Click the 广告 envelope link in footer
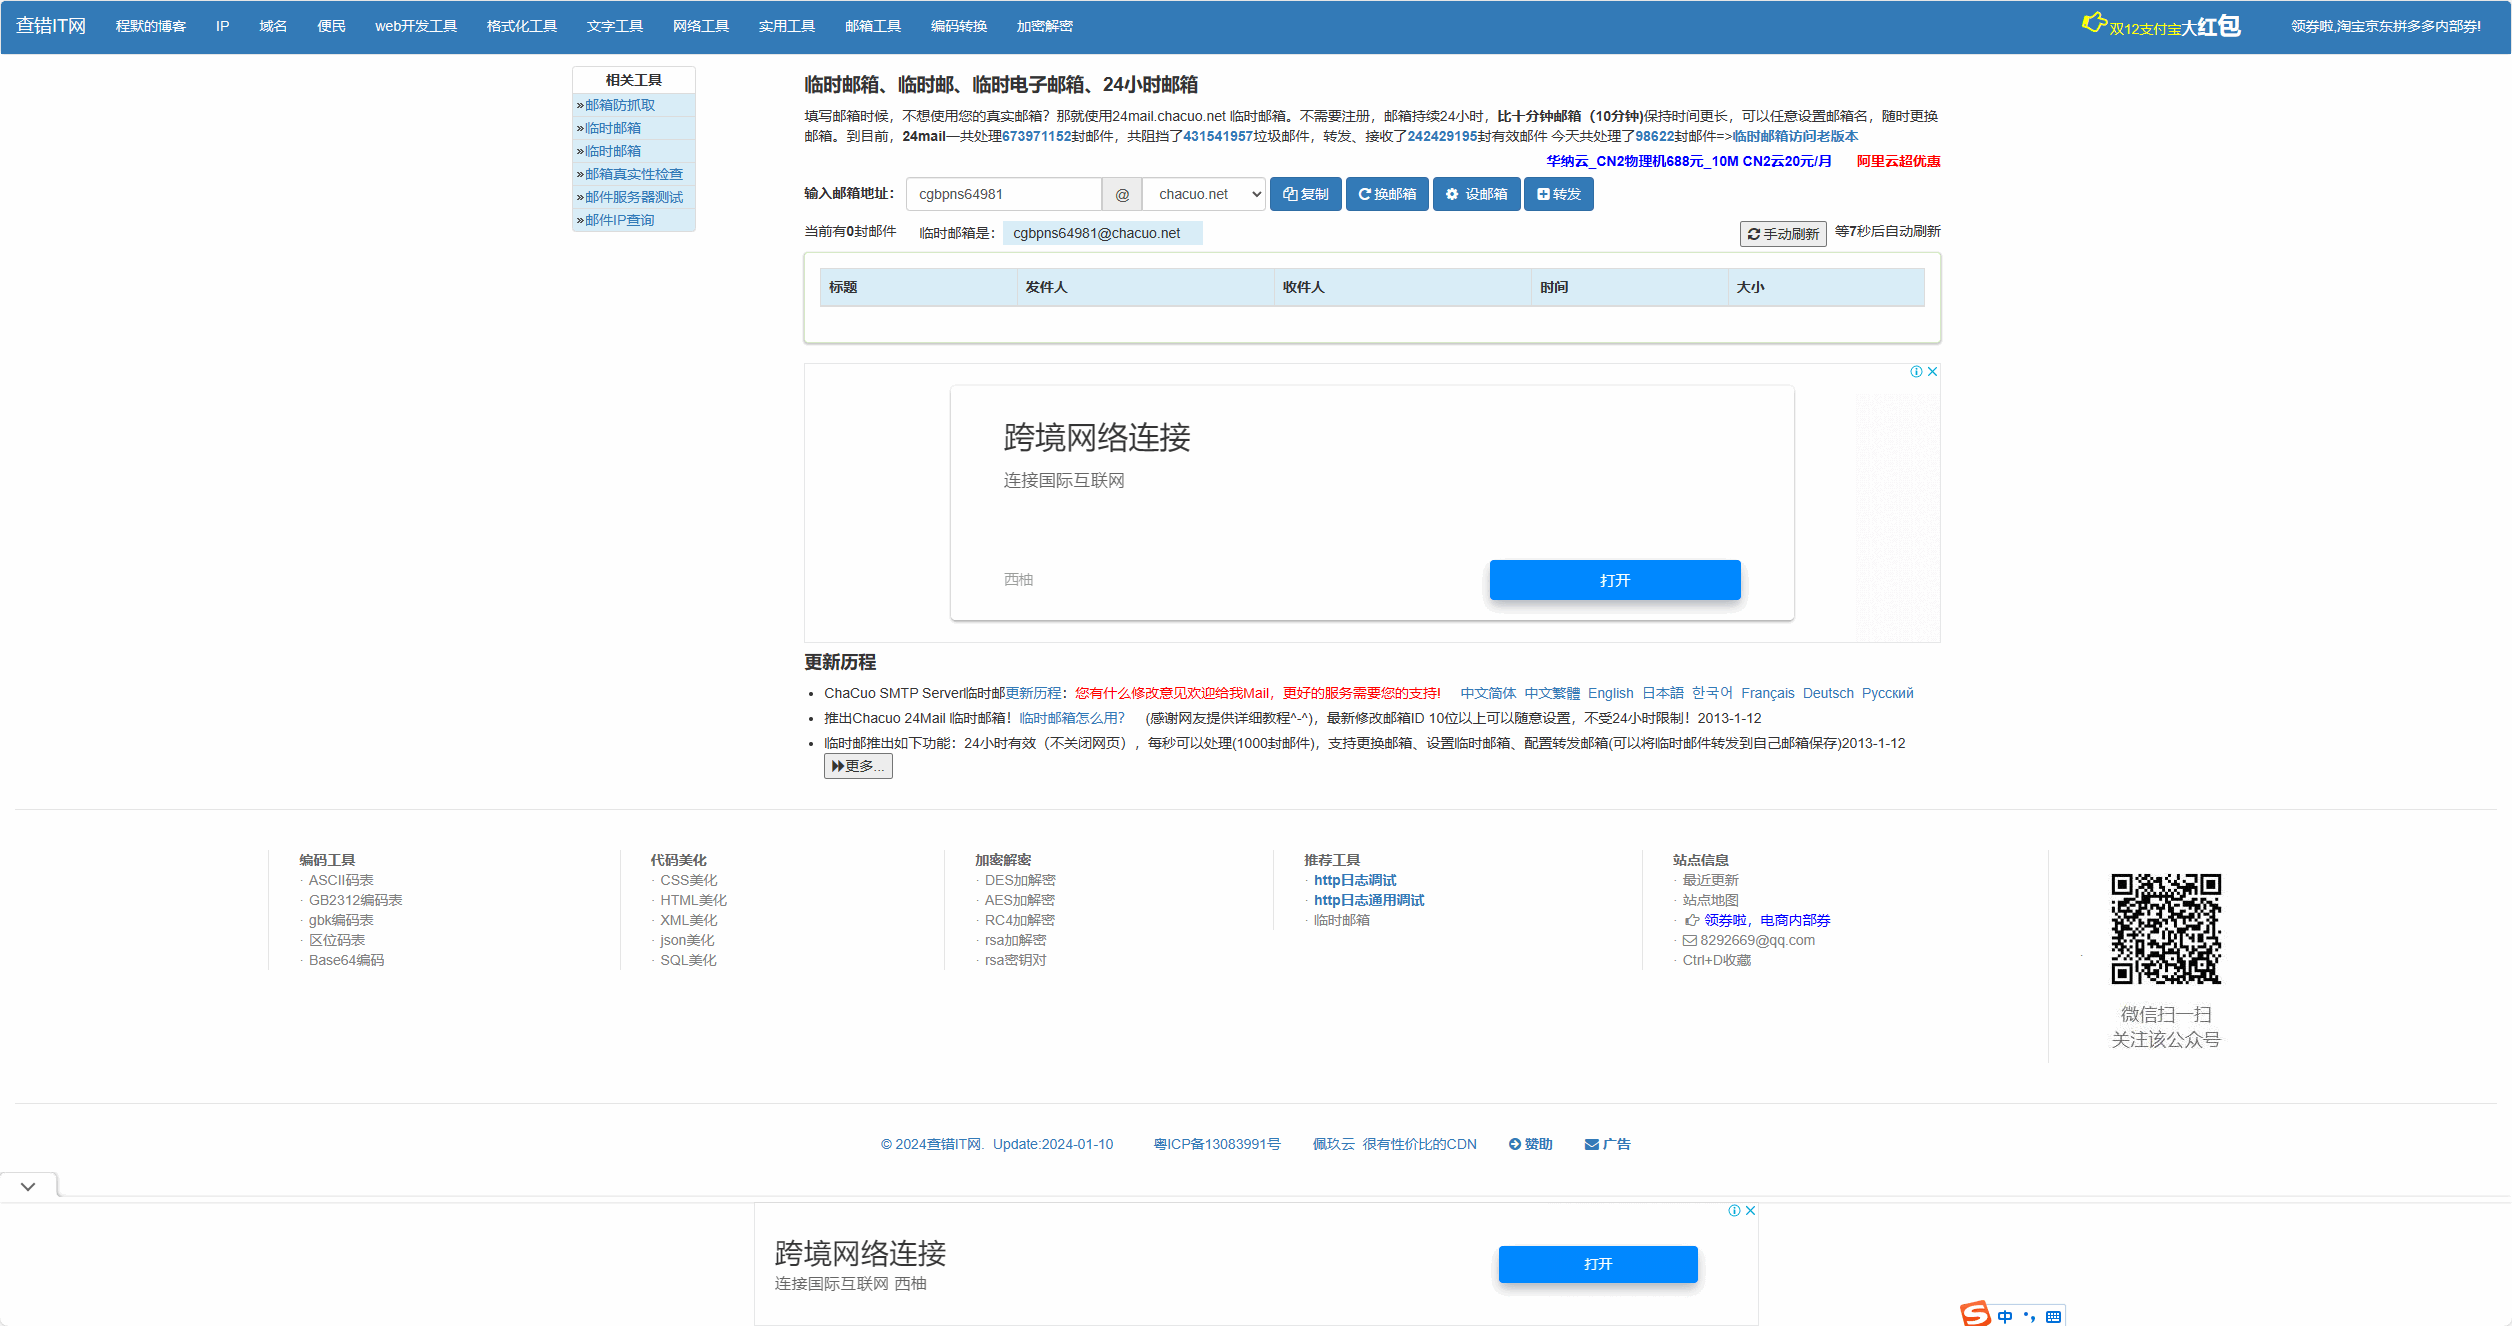Viewport: 2512px width, 1326px height. (x=1607, y=1144)
